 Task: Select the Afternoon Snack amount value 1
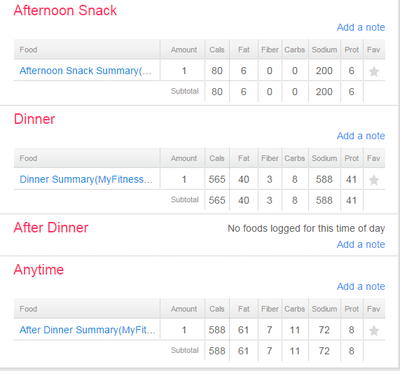[184, 71]
